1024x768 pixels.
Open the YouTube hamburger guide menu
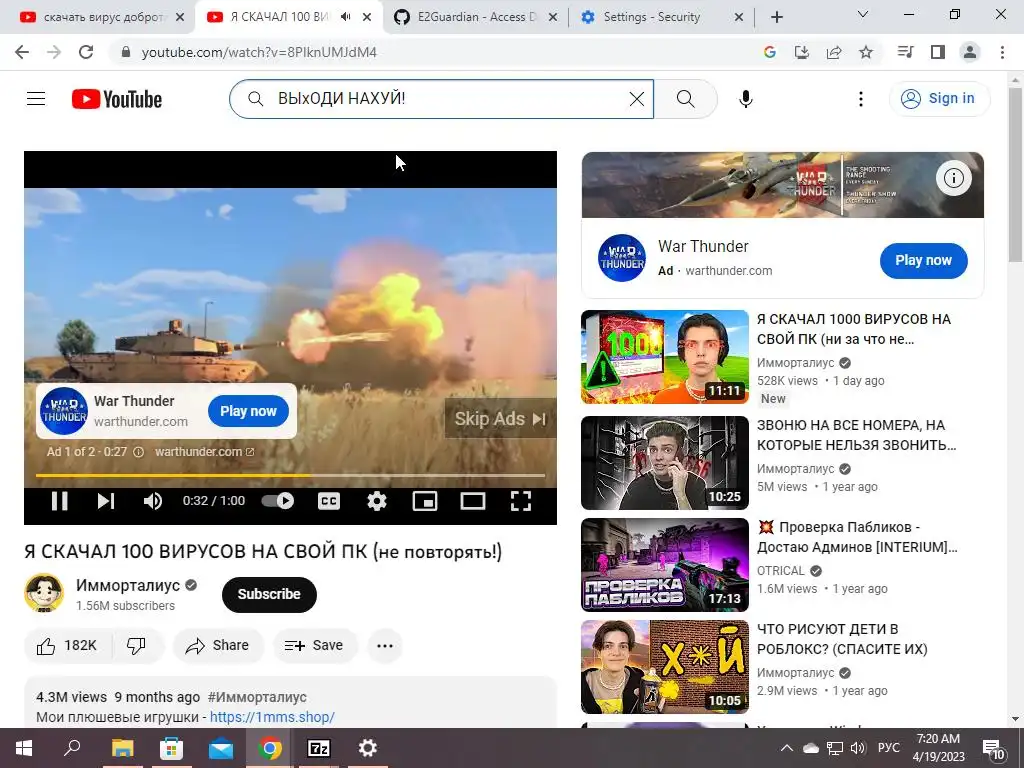pos(36,99)
